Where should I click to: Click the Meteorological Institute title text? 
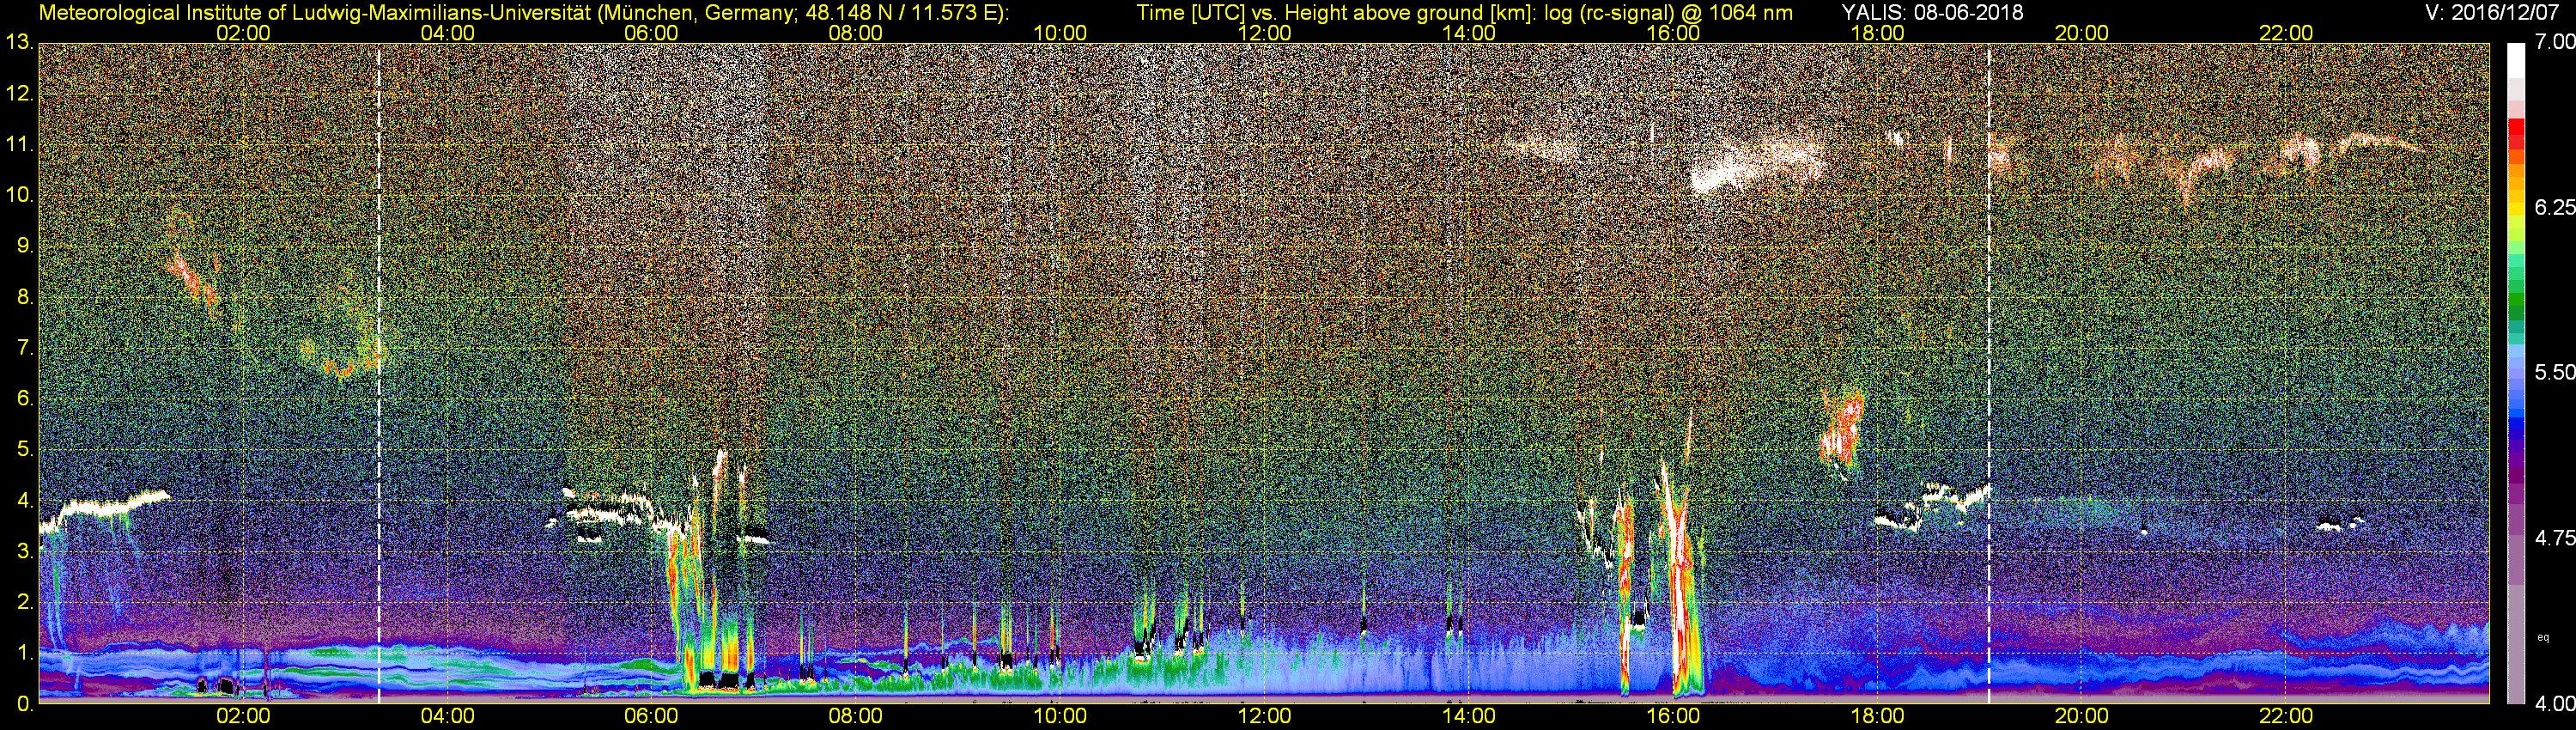click(523, 13)
